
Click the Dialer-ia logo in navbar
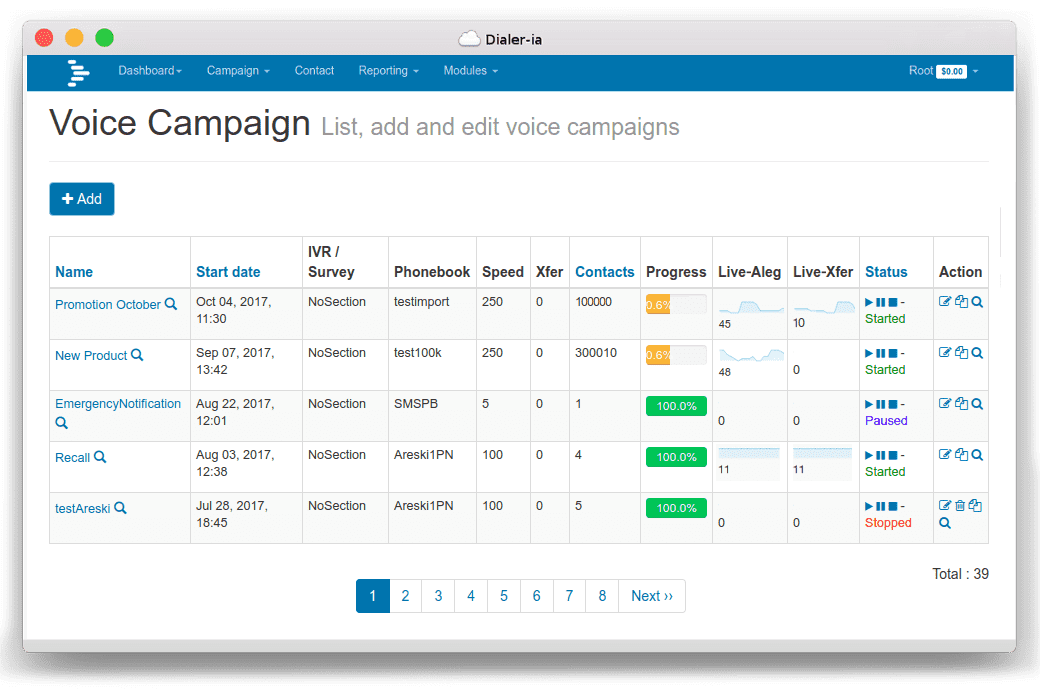(x=78, y=73)
